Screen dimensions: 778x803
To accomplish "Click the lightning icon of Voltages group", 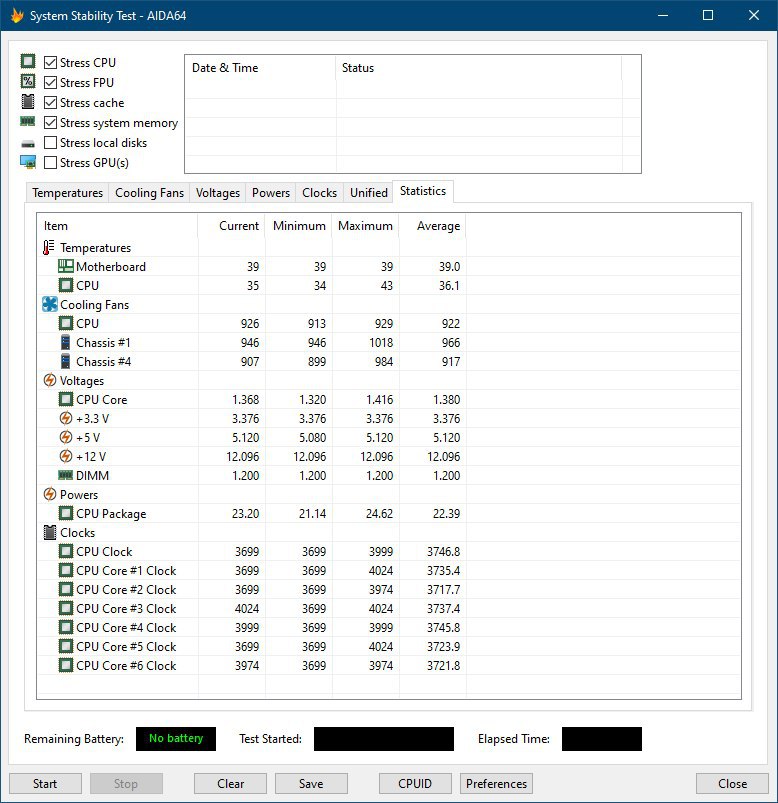I will click(50, 380).
